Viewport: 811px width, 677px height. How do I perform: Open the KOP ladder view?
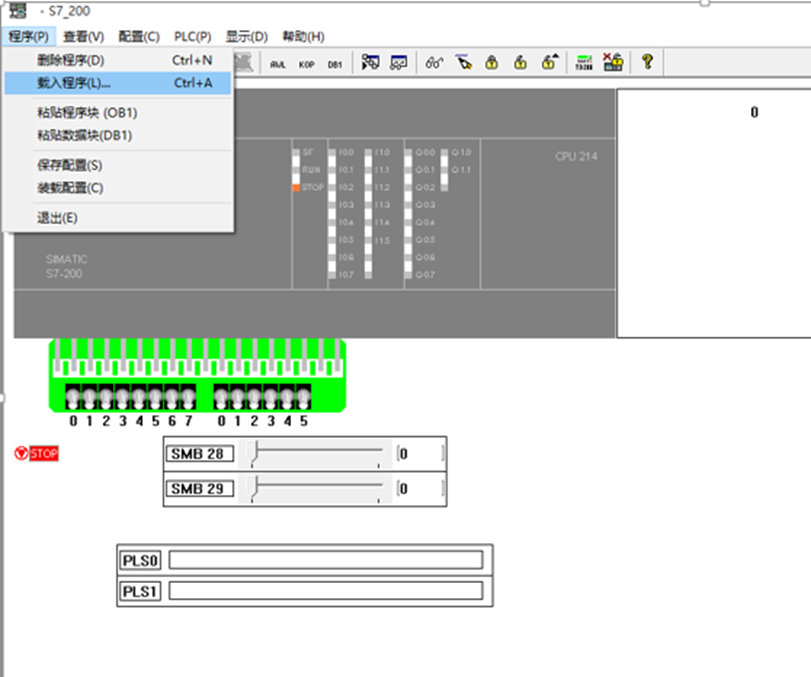point(306,64)
